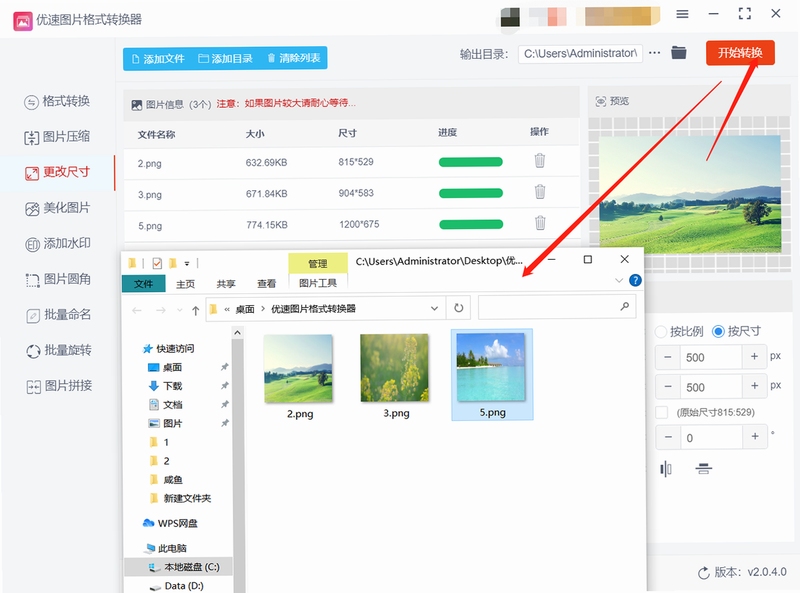Viewport: 800px width, 593px height.
Task: Select 批量命名 in the sidebar
Action: coord(58,315)
